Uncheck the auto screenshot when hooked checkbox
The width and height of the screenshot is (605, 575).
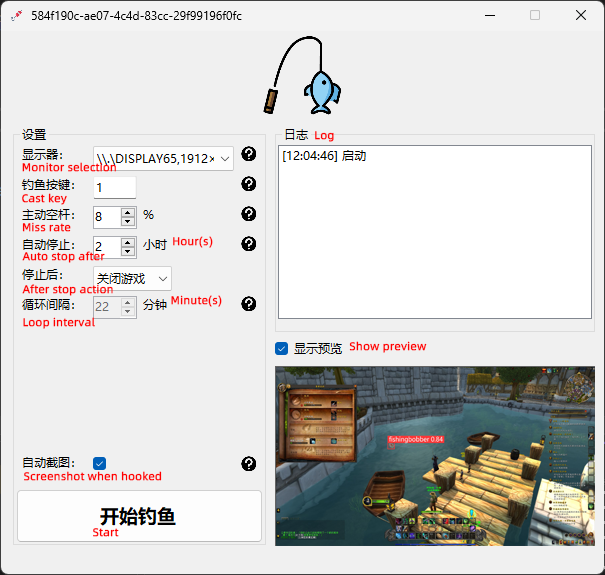pos(100,463)
